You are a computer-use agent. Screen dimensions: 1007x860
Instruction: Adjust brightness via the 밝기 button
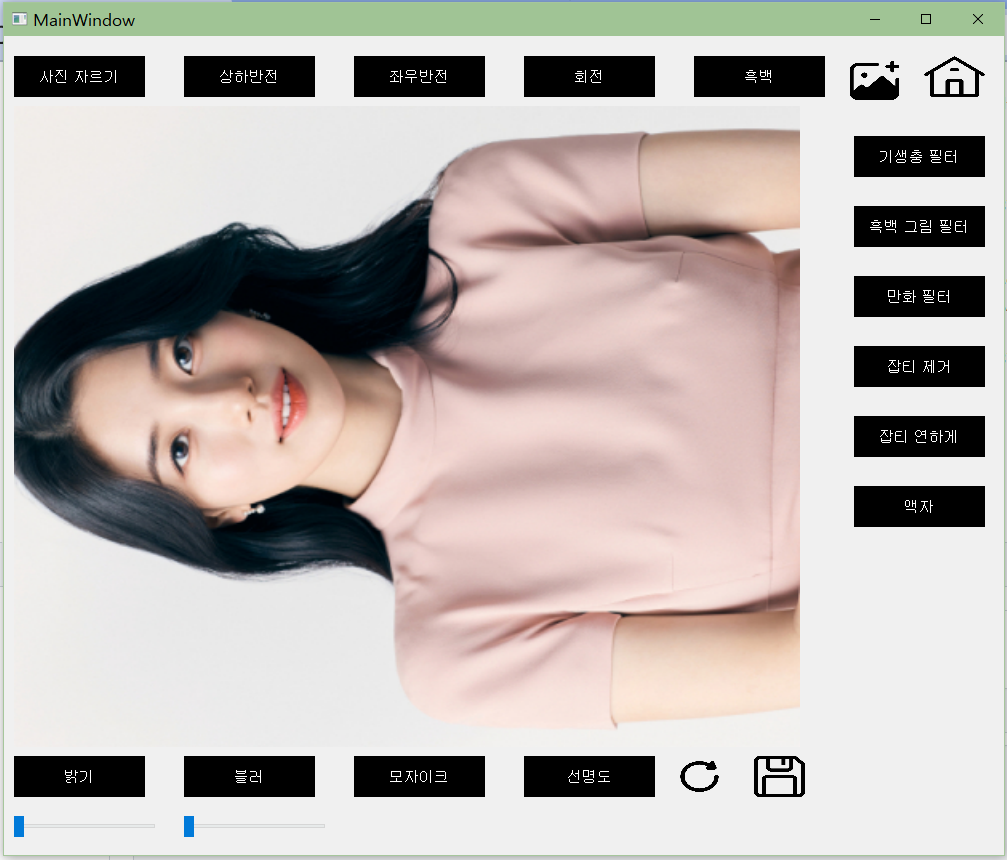pos(79,776)
